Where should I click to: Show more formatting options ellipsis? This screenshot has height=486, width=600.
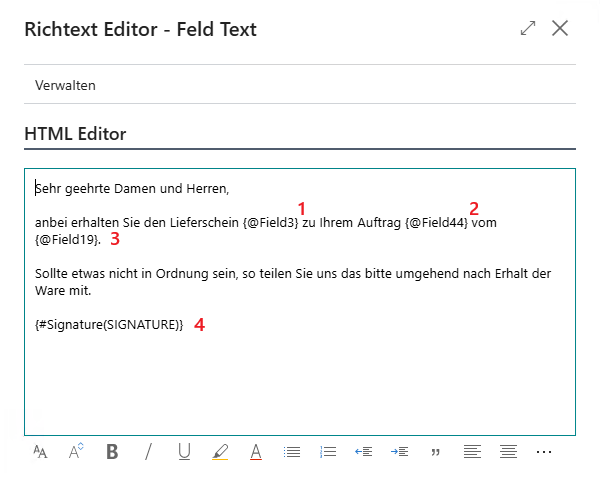click(x=544, y=452)
